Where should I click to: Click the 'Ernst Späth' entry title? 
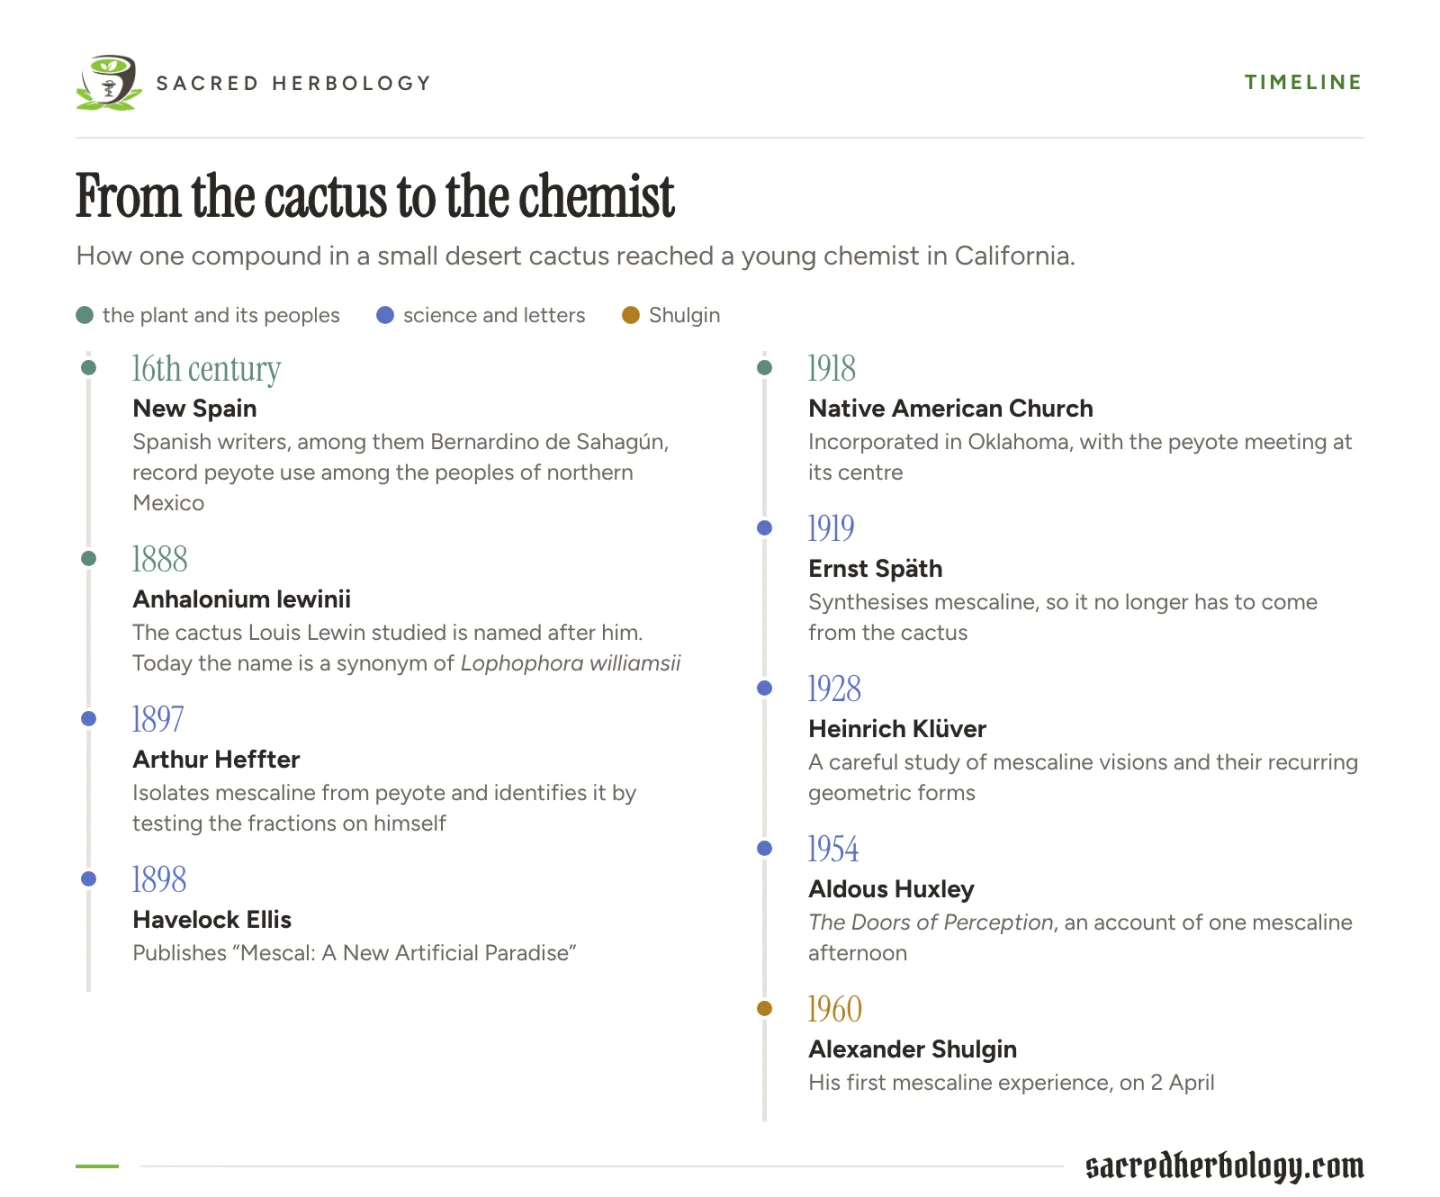[875, 568]
